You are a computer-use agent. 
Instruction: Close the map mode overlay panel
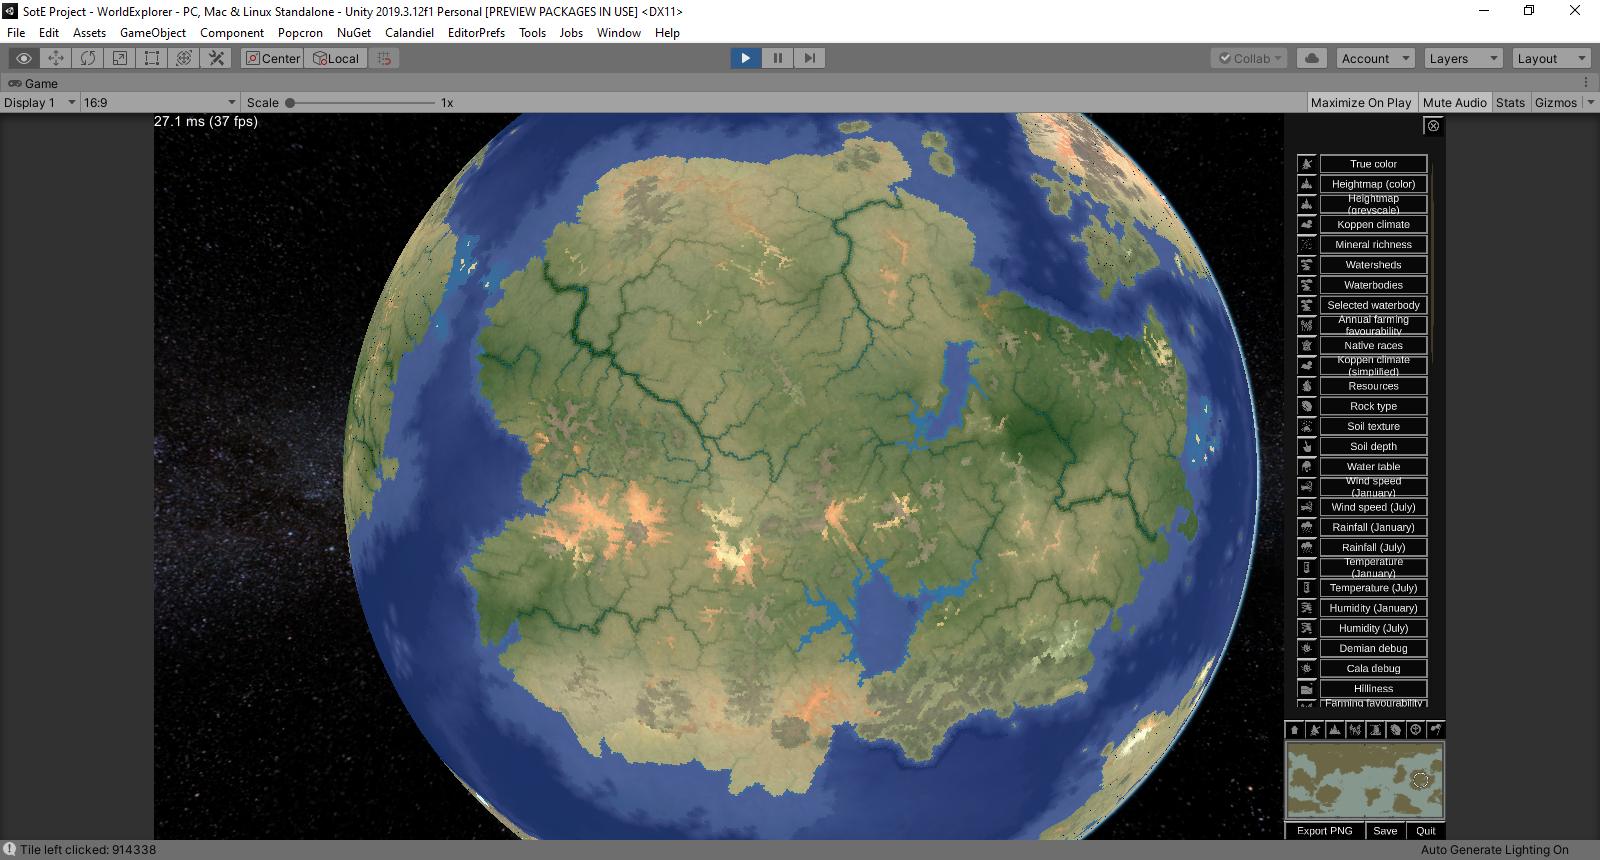pyautogui.click(x=1433, y=126)
